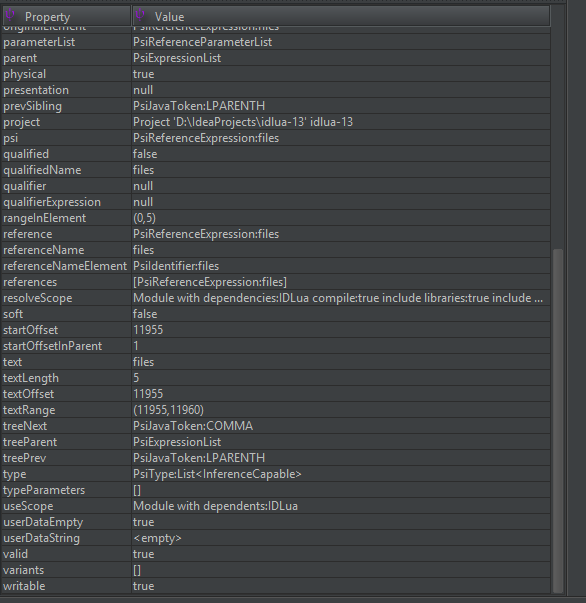
Task: Select the references property cell
Action: [x=66, y=282]
